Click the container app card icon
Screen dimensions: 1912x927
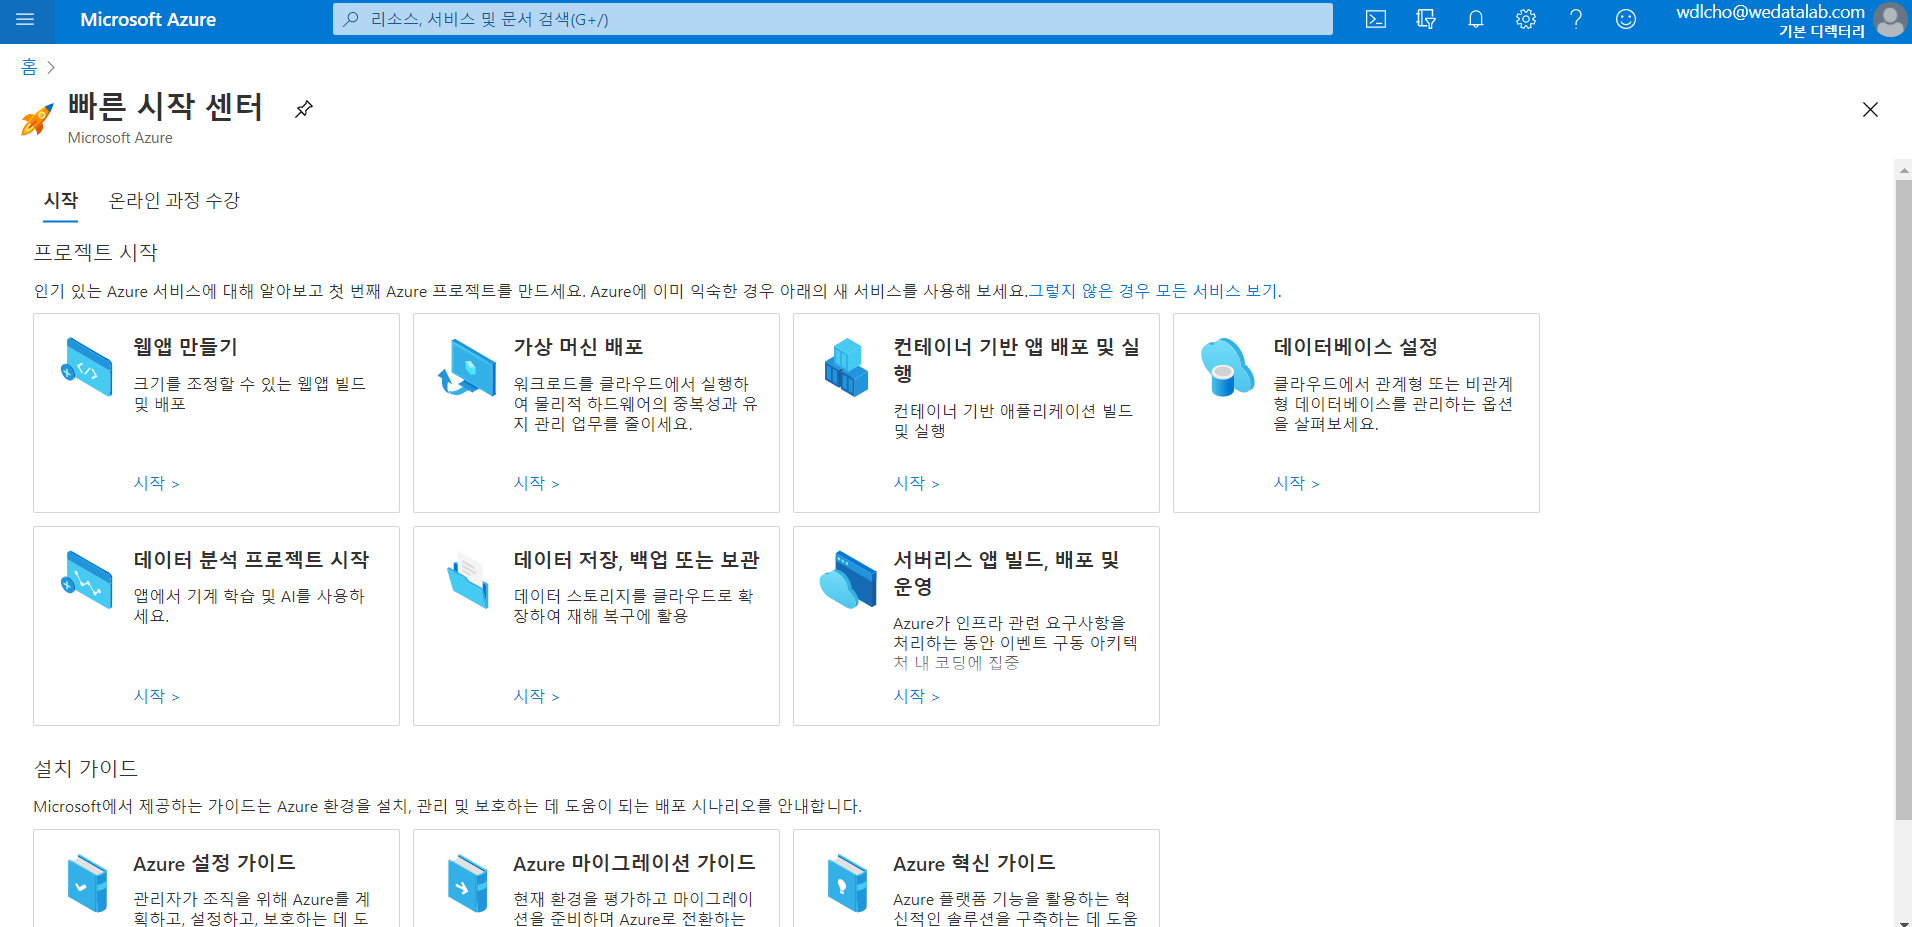[x=847, y=367]
